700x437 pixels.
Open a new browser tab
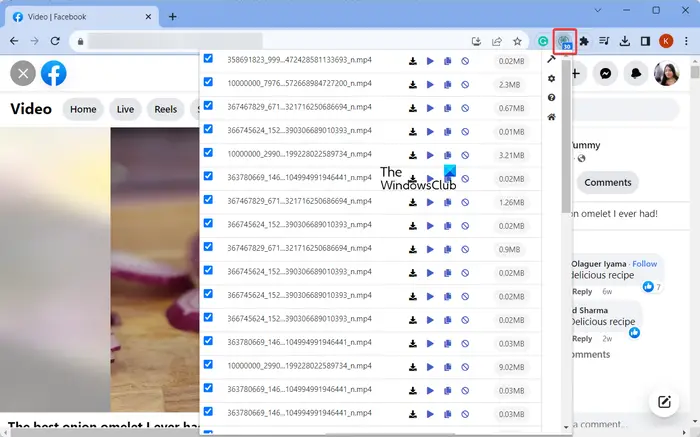pyautogui.click(x=172, y=17)
